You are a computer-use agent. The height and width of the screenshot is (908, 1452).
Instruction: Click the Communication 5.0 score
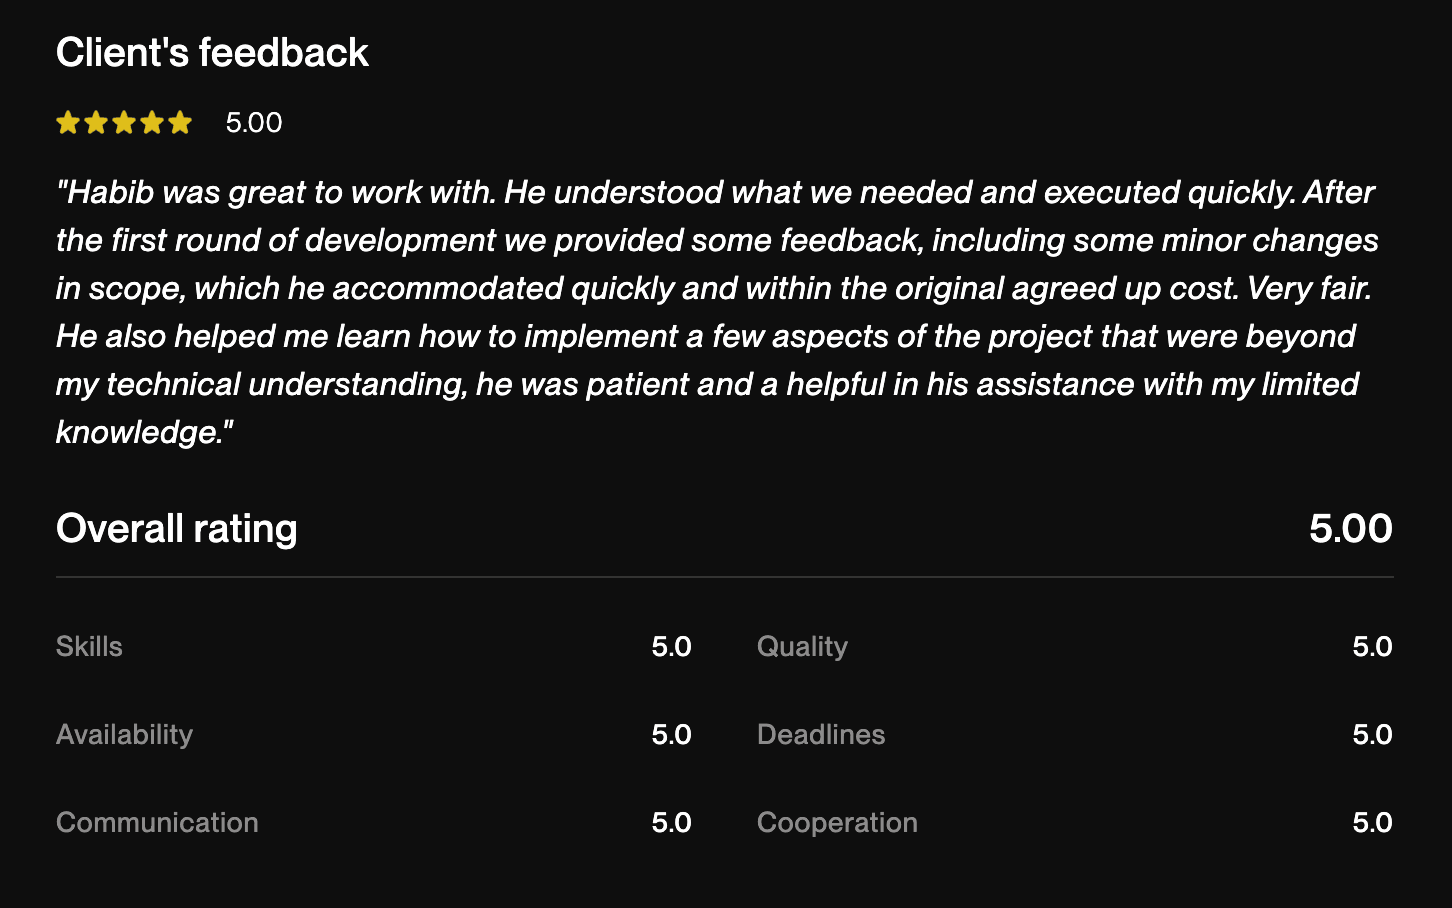[671, 823]
